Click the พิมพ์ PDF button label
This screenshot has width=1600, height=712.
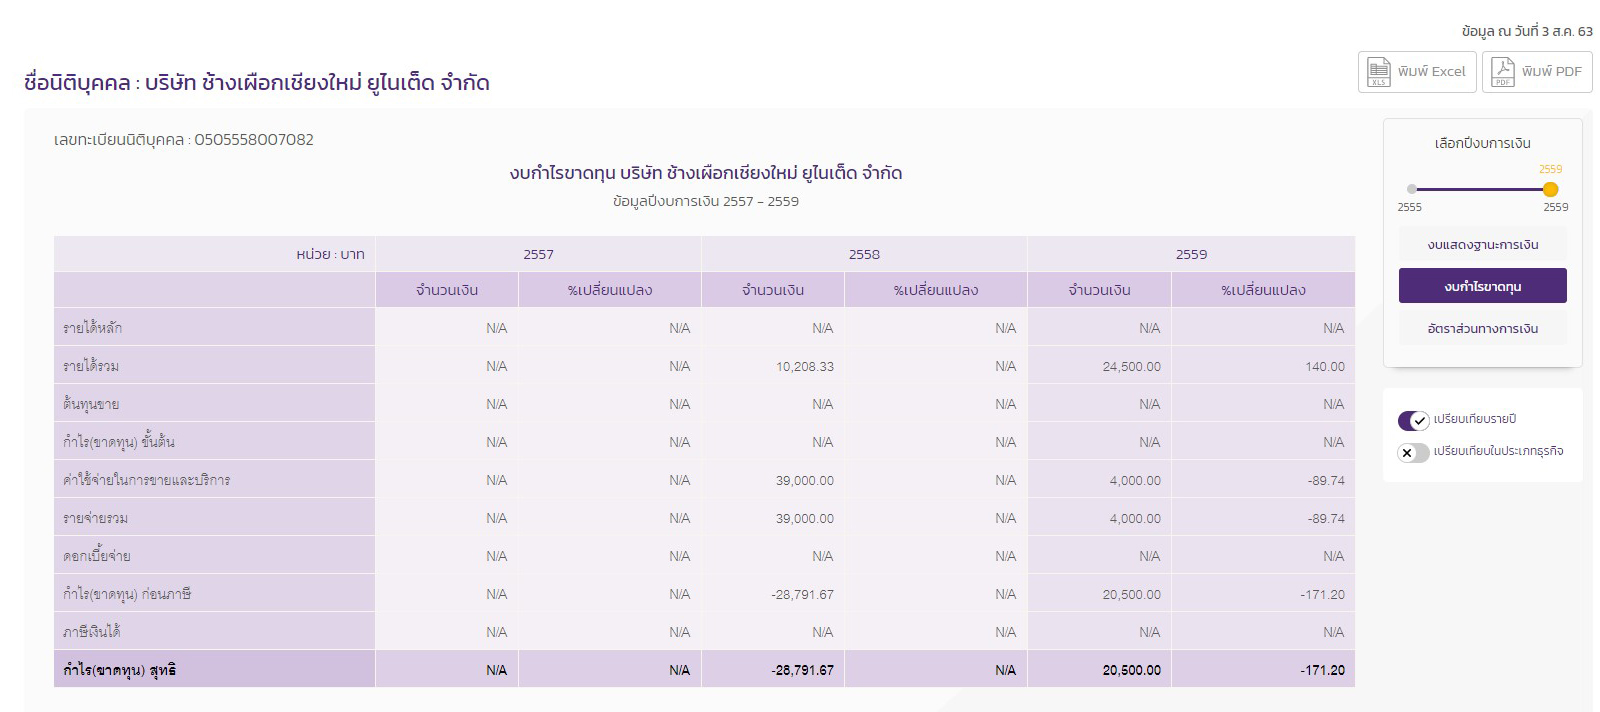(x=1551, y=72)
